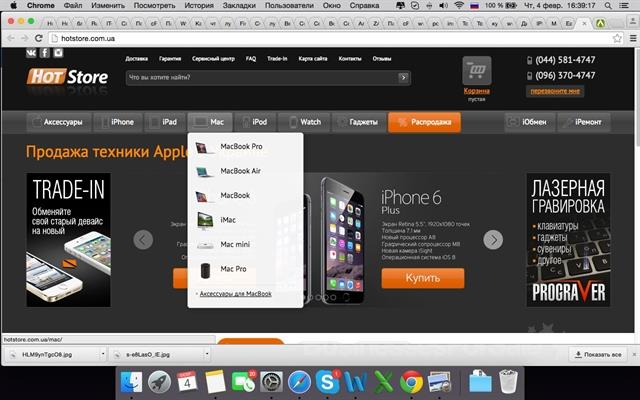Open the VK social icon

[x=31, y=53]
